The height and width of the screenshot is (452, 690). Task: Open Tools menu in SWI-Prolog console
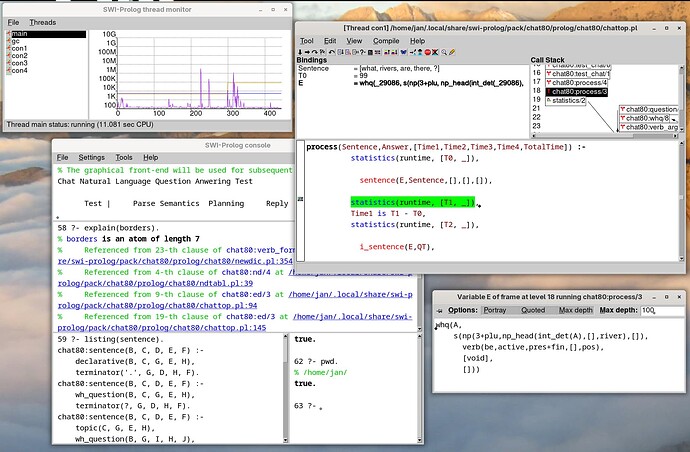point(124,158)
